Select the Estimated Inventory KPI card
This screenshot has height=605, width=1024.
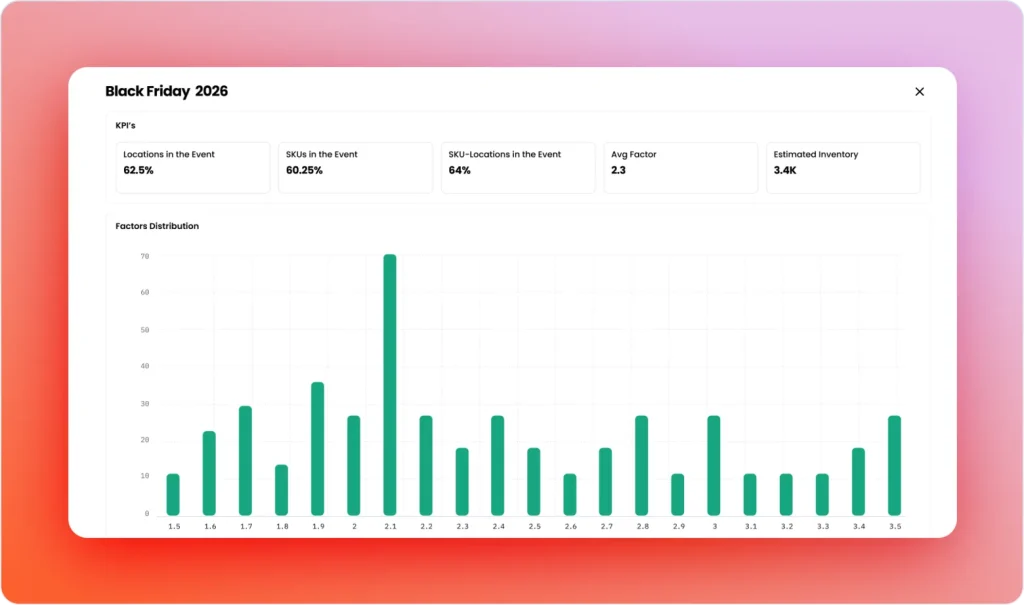[x=843, y=167]
